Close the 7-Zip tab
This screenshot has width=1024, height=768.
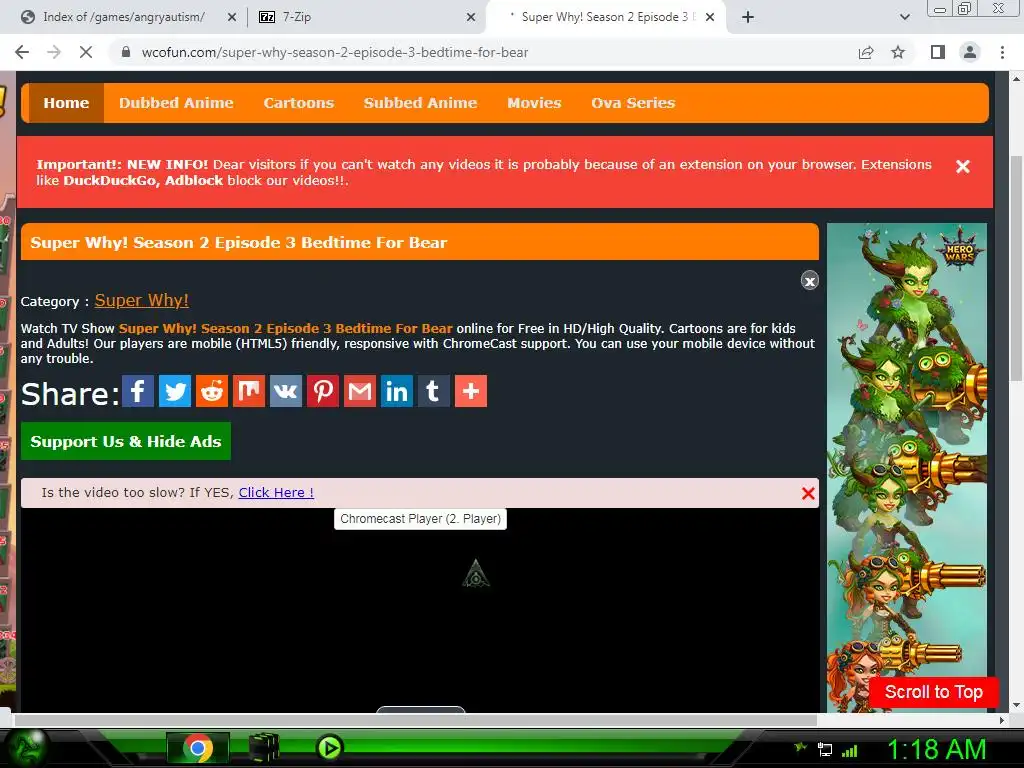471,18
